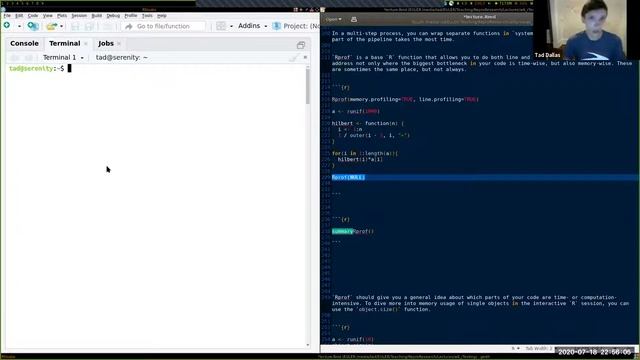Click the Create a Project icon
Viewport: 640px width, 360px height.
click(33, 26)
